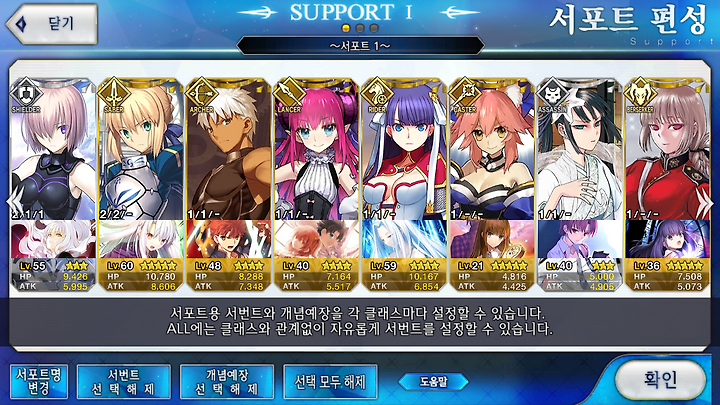Open 도움말 help button
Image resolution: width=720 pixels, height=405 pixels.
pyautogui.click(x=433, y=382)
